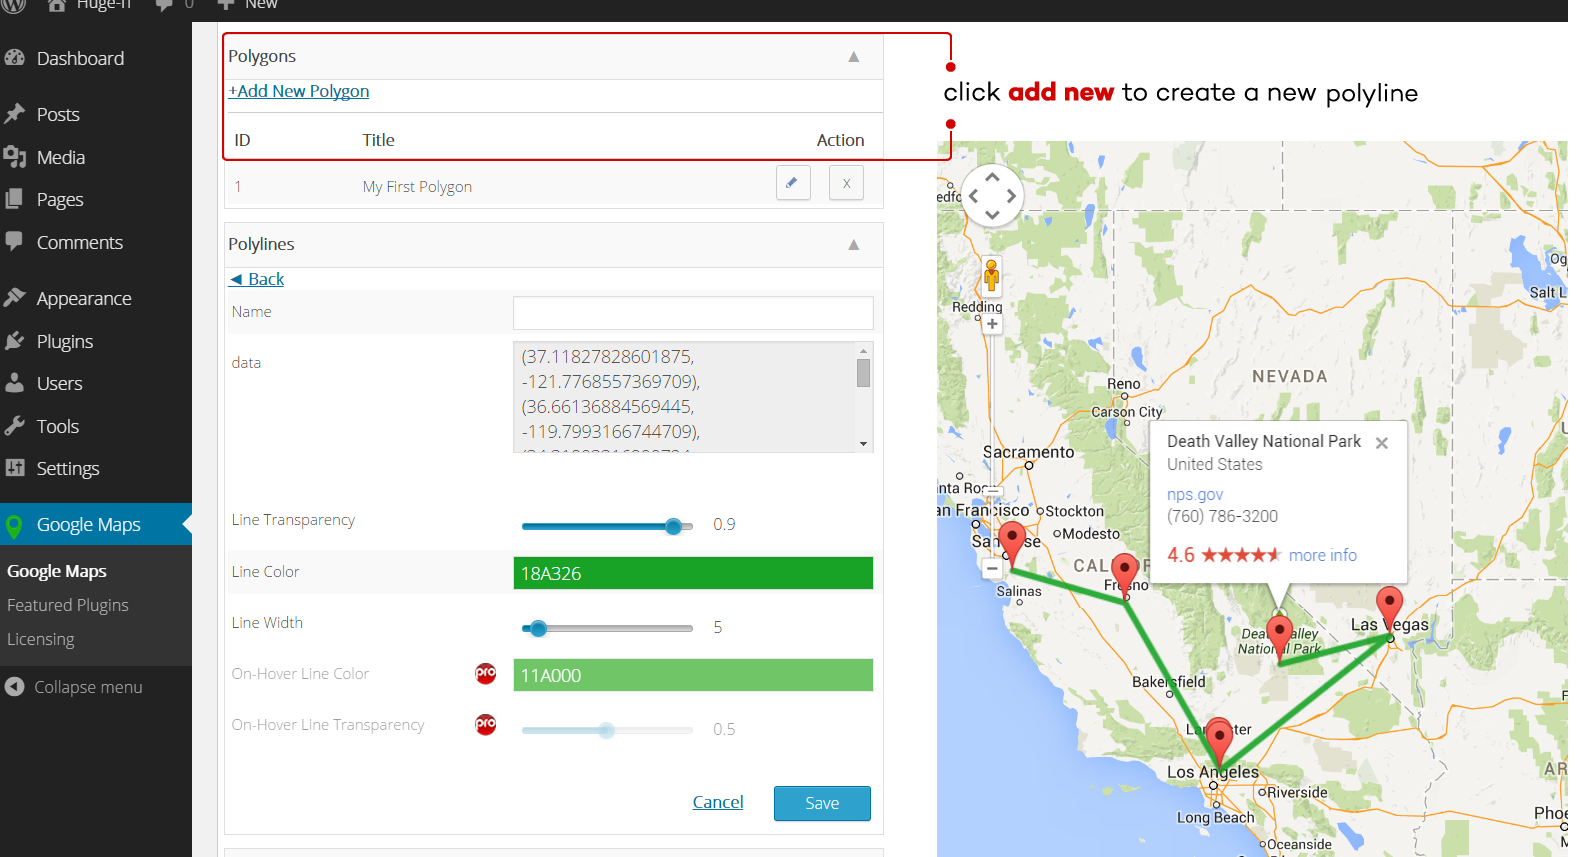The width and height of the screenshot is (1577, 857).
Task: Collapse the Polygons panel
Action: (854, 57)
